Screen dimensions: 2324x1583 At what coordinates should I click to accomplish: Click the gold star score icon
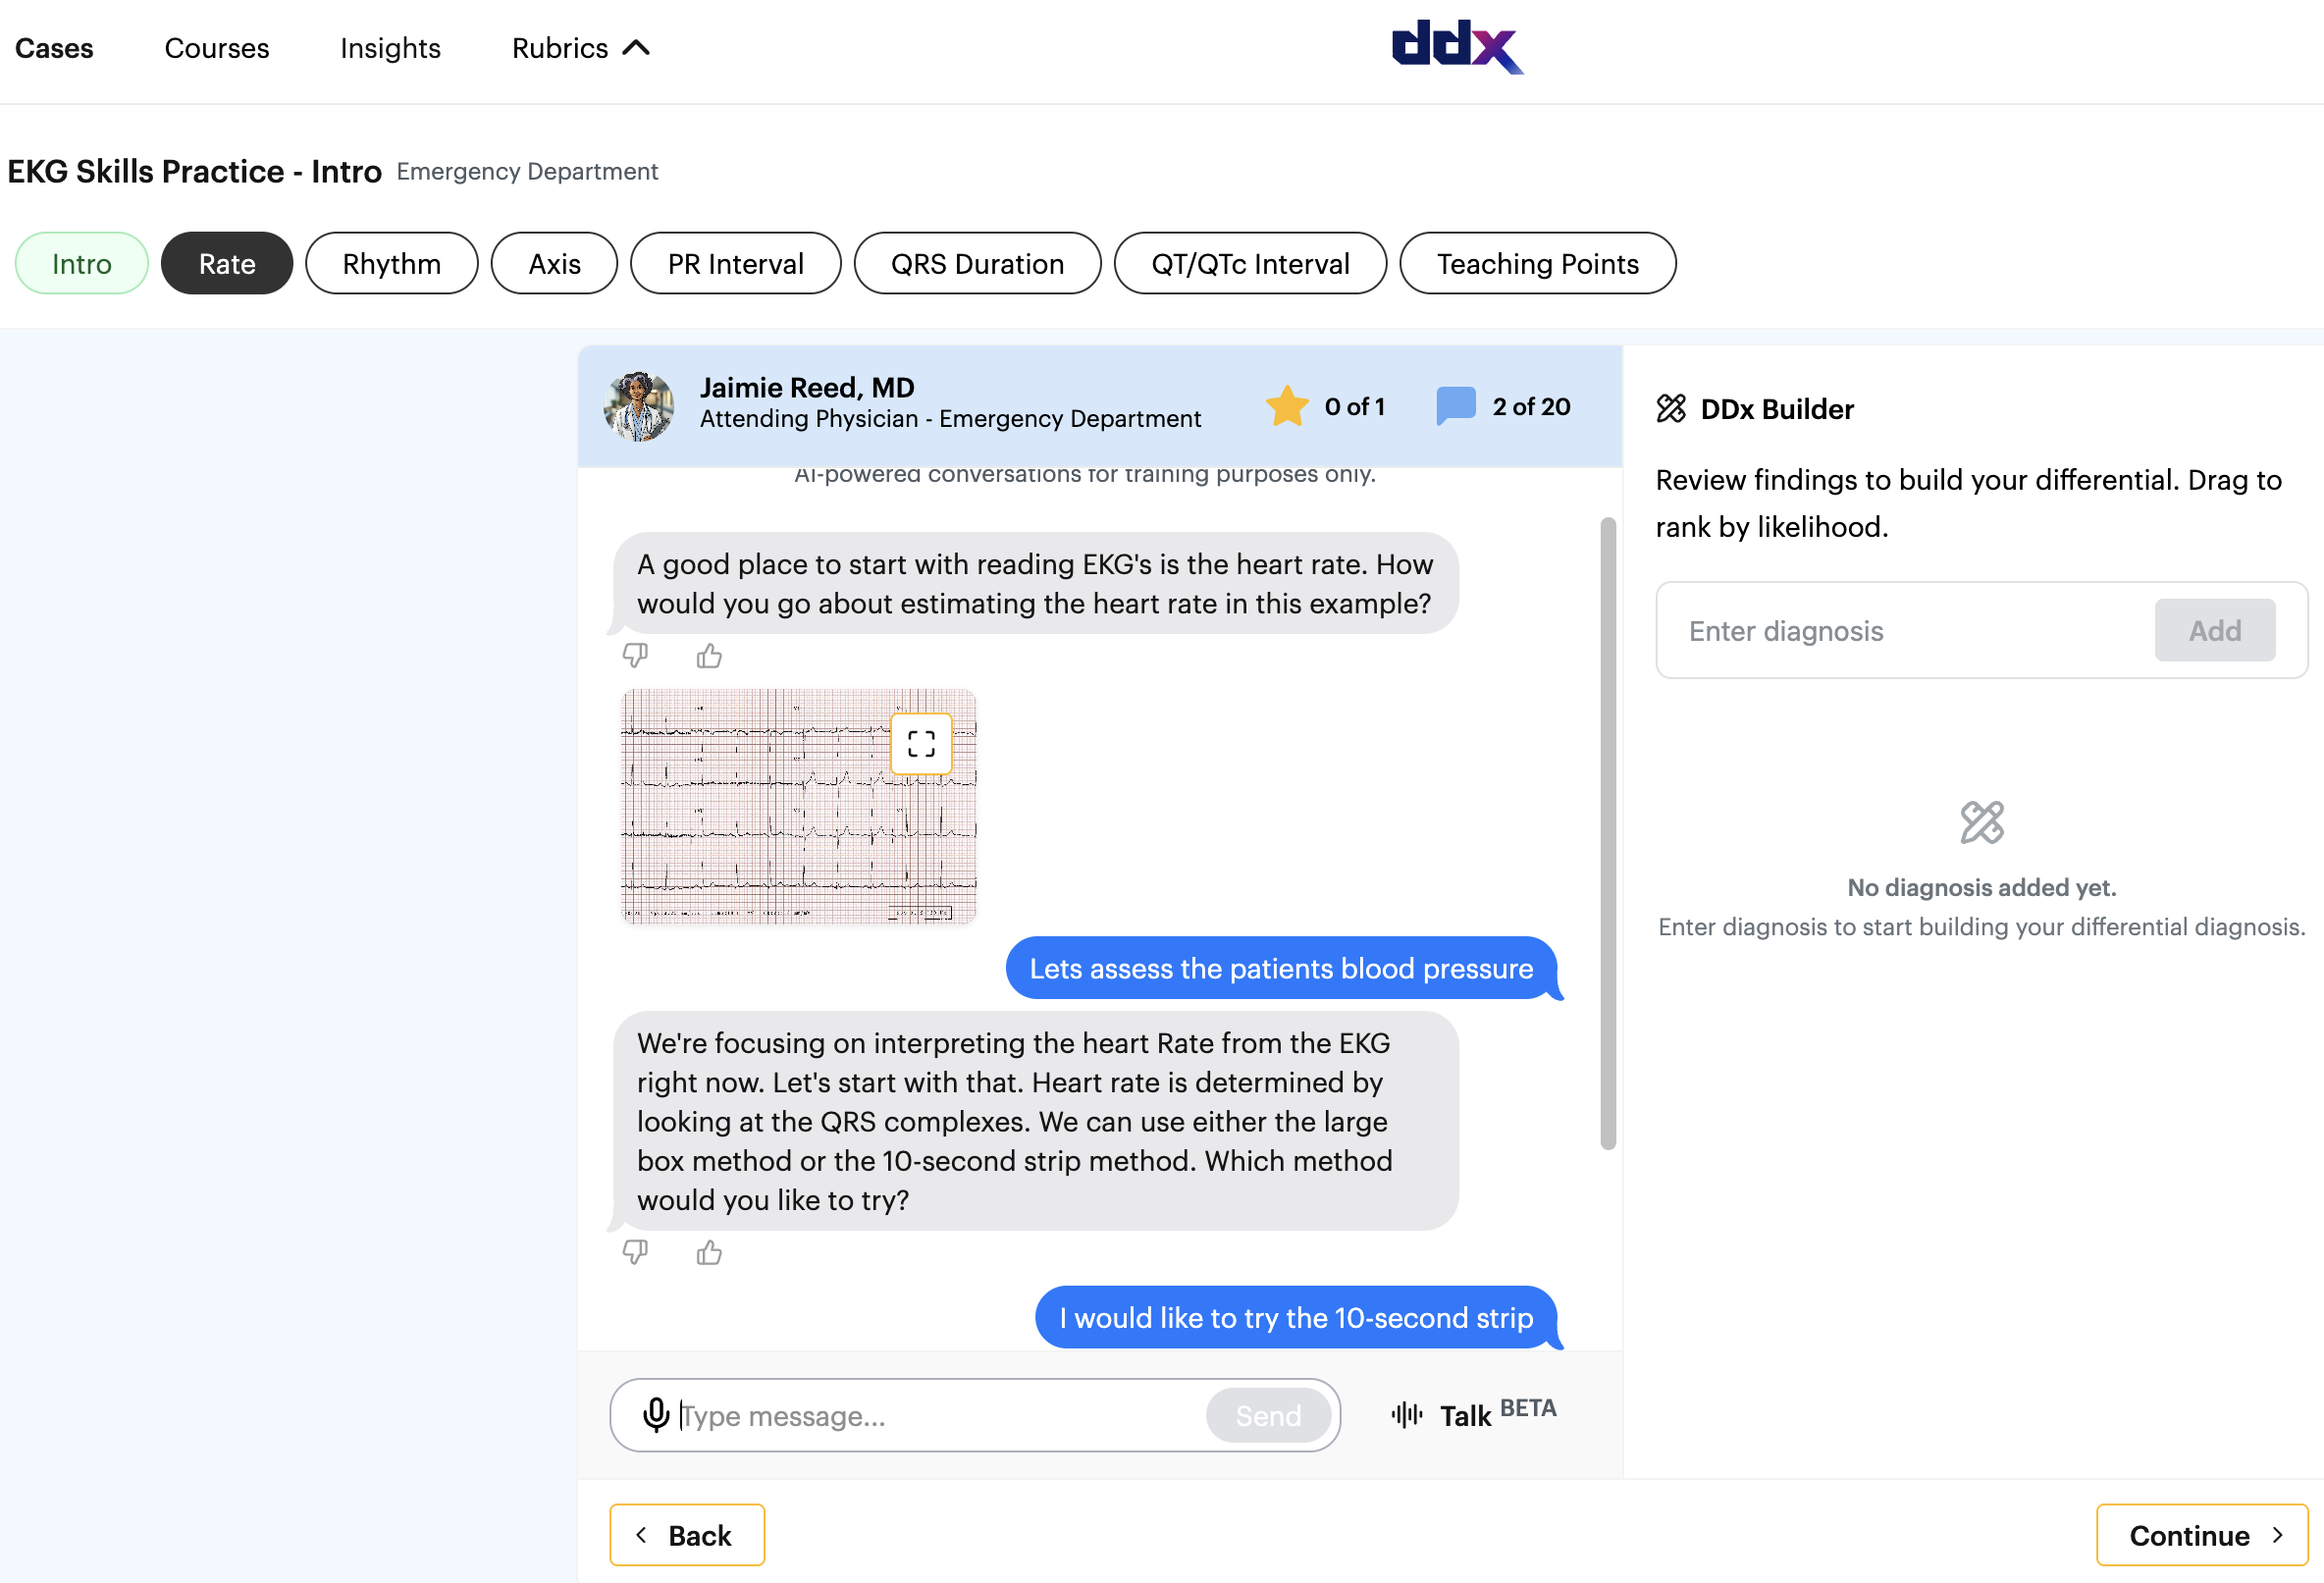[x=1286, y=406]
